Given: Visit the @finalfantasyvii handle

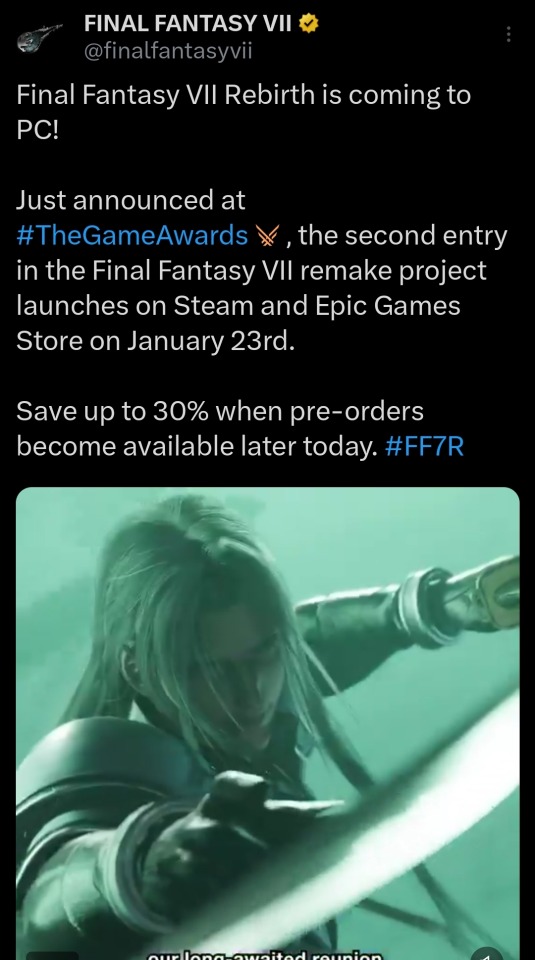Looking at the screenshot, I should [168, 51].
